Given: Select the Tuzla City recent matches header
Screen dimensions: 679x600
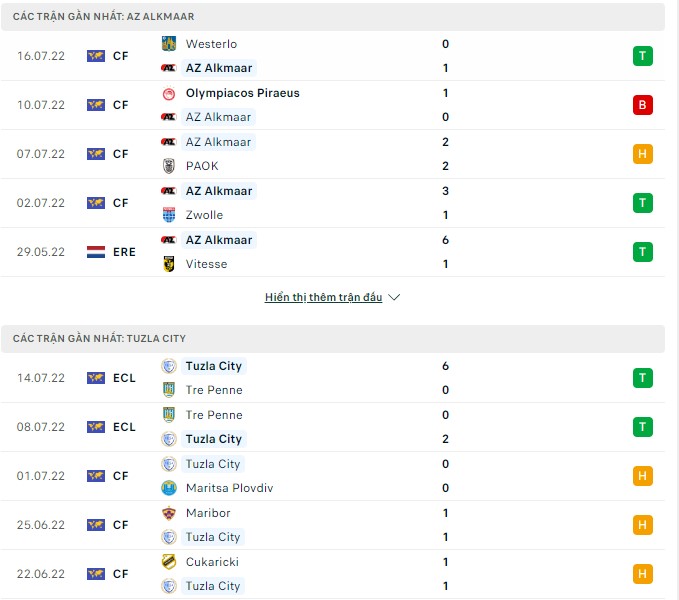Looking at the screenshot, I should point(99,339).
